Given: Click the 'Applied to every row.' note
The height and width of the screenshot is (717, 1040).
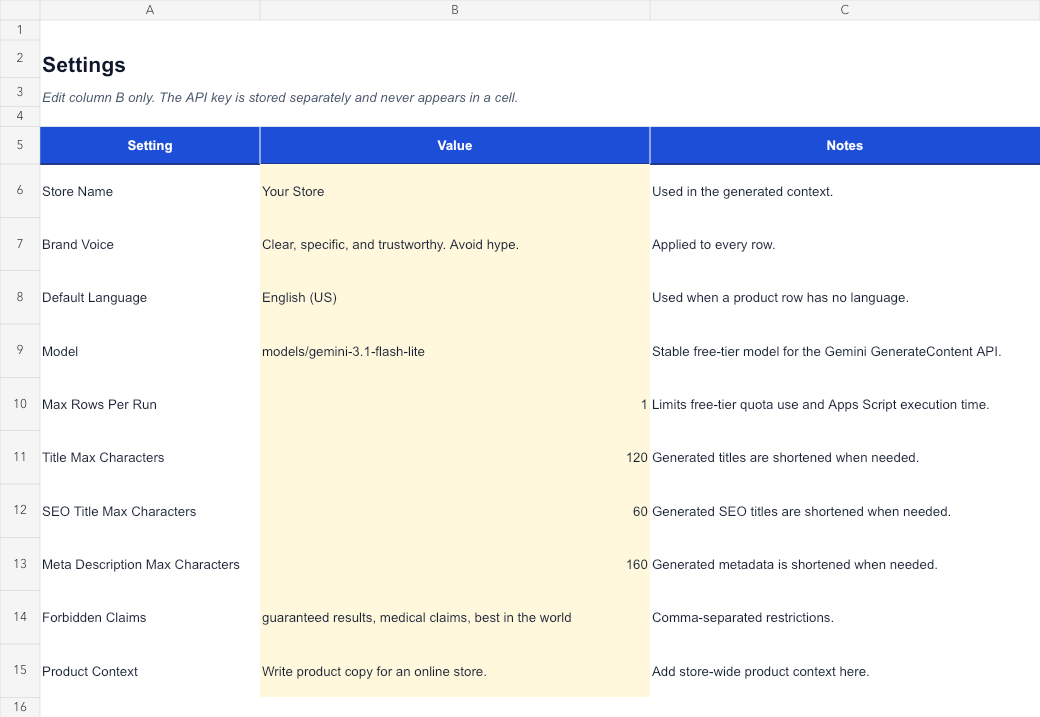Looking at the screenshot, I should click(x=713, y=245).
